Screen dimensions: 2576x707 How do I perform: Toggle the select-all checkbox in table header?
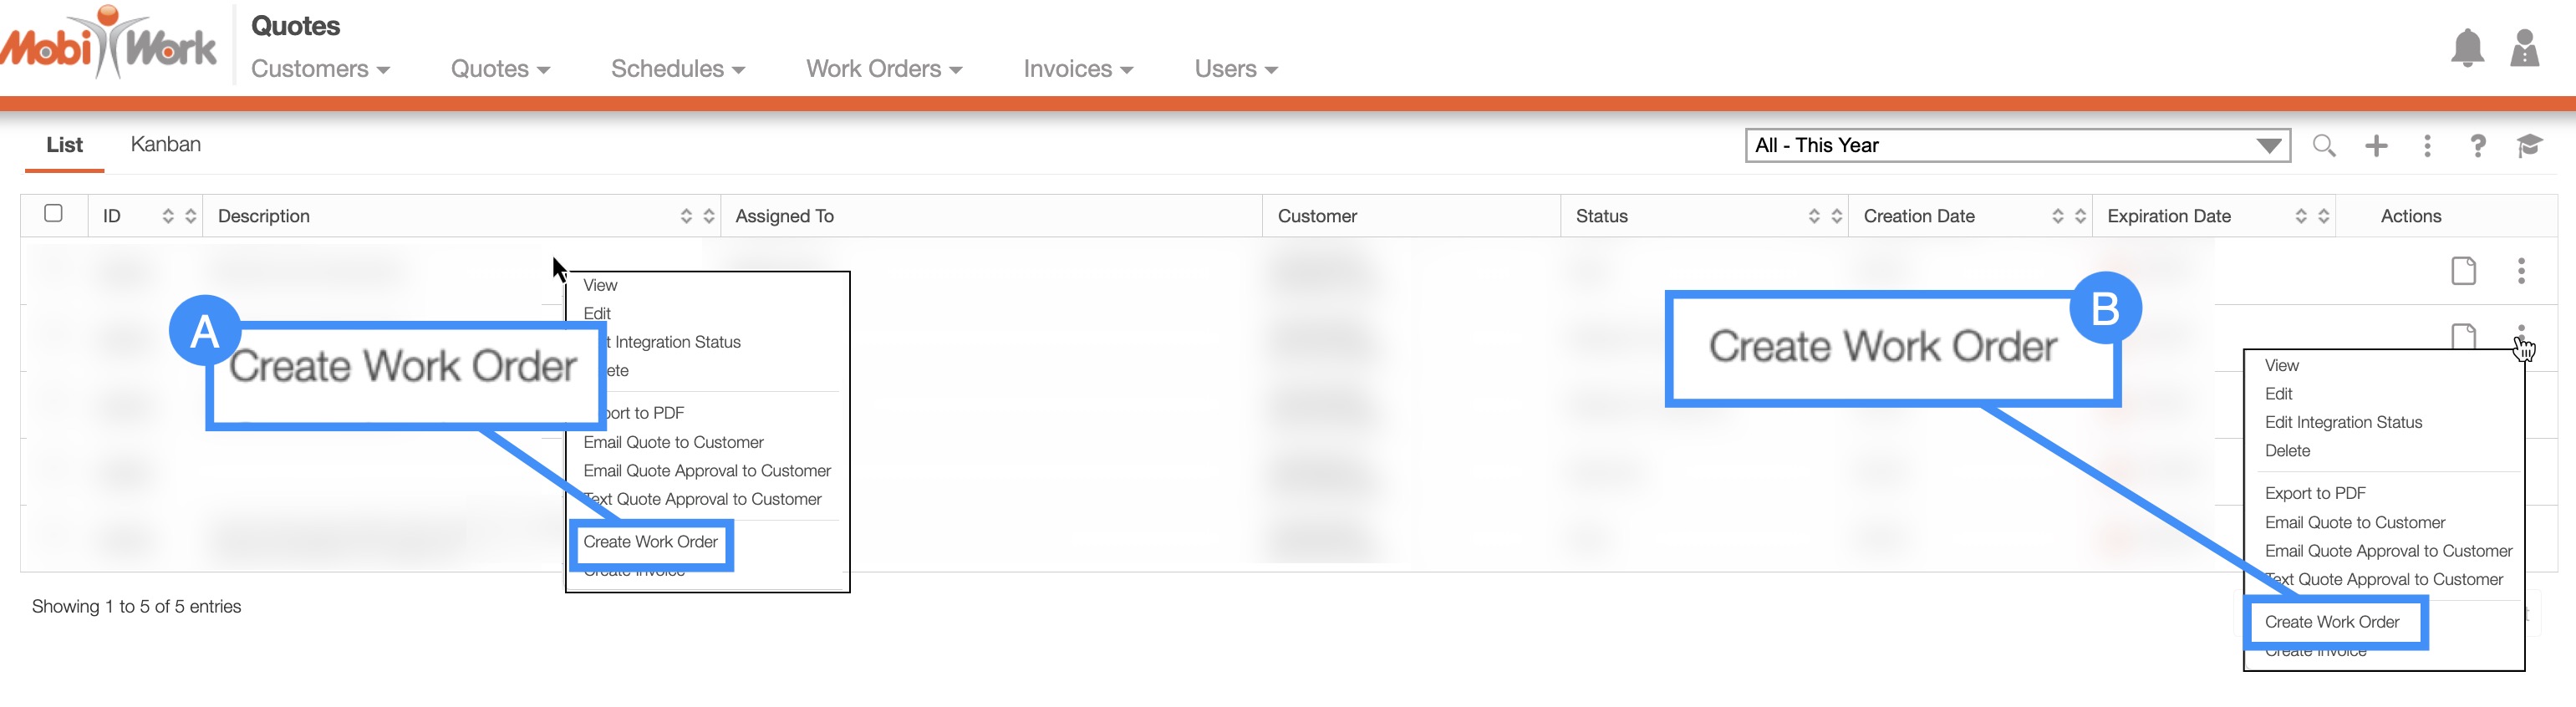(x=54, y=214)
